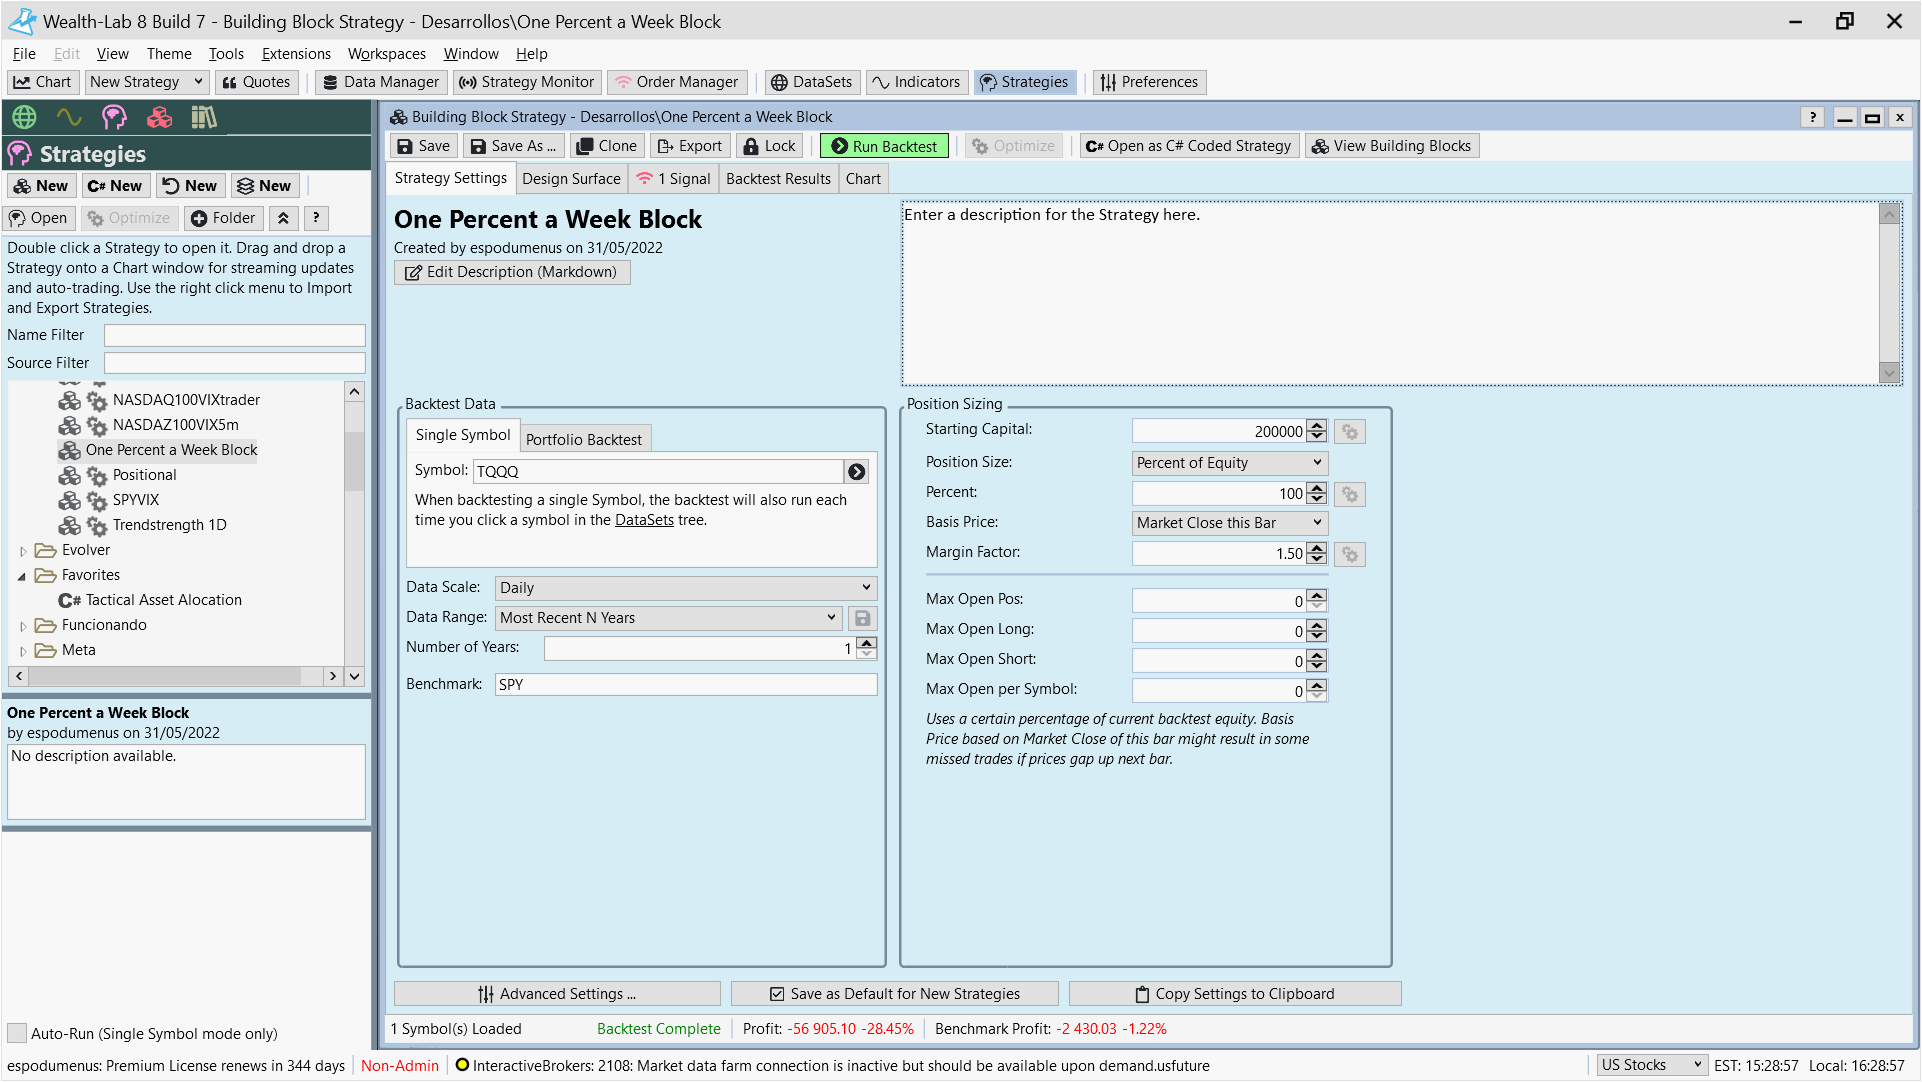This screenshot has width=1922, height=1082.
Task: Click the arrow next to Symbol TQQQ
Action: pos(857,472)
